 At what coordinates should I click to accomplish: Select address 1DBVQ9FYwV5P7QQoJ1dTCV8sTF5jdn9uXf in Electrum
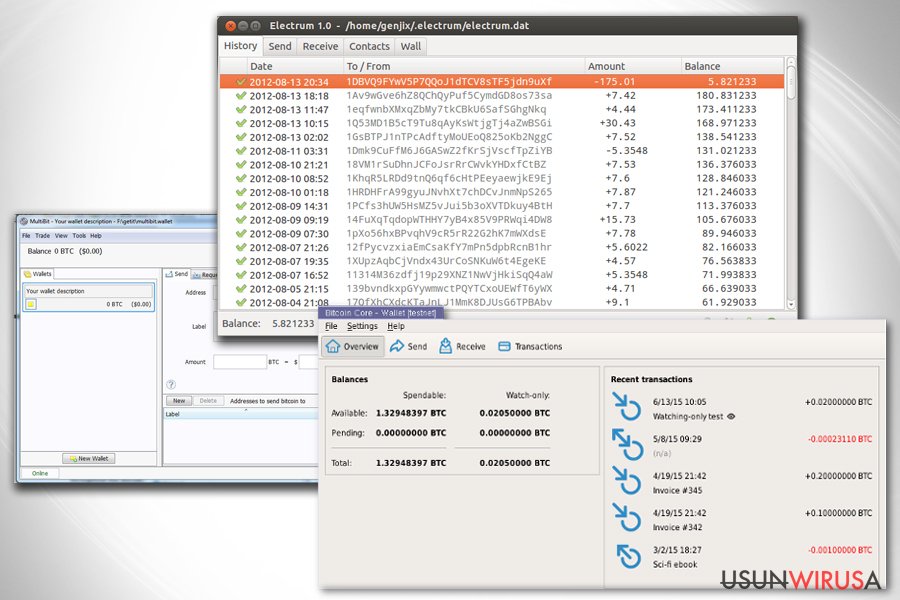pyautogui.click(x=449, y=82)
